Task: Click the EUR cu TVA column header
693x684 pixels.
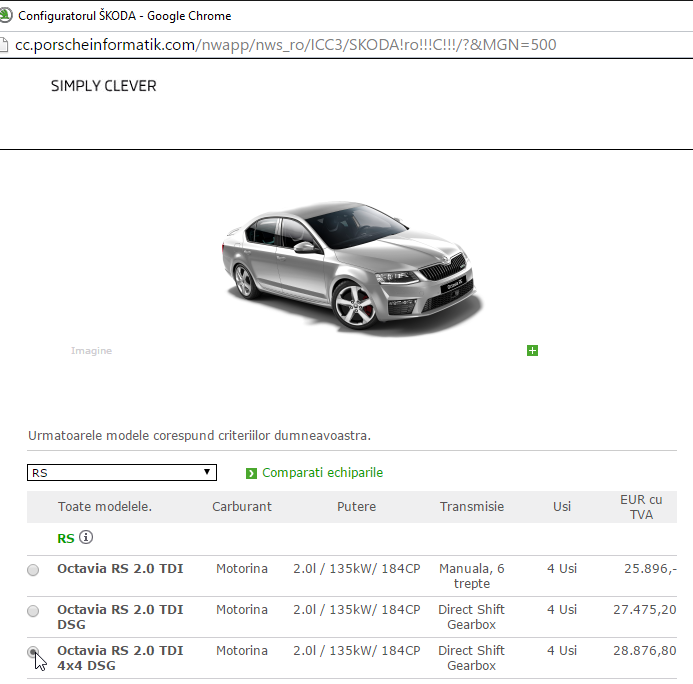Action: coord(641,507)
